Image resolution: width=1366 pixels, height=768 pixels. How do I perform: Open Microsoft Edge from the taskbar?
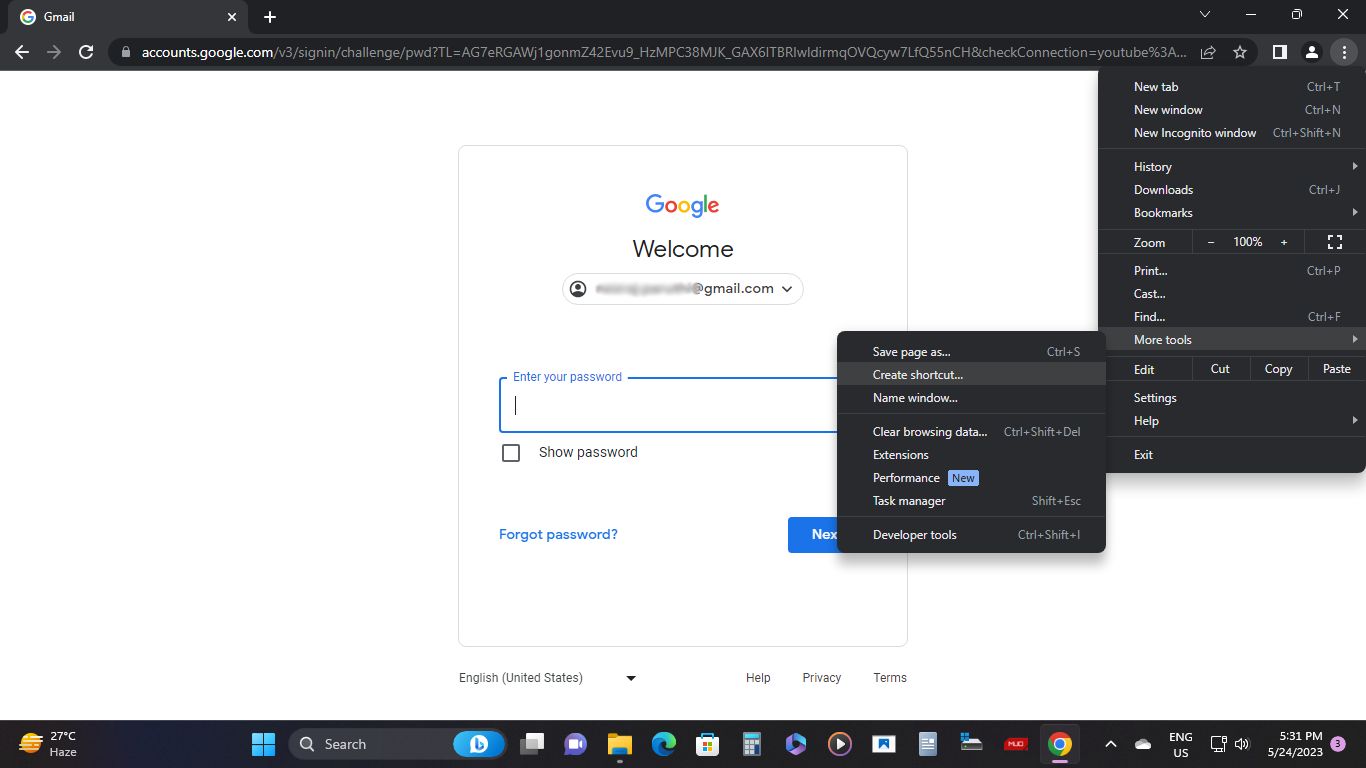click(662, 744)
